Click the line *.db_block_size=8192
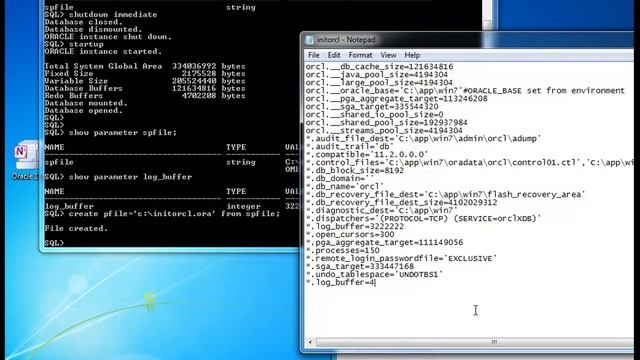This screenshot has height=360, width=640. click(x=355, y=171)
